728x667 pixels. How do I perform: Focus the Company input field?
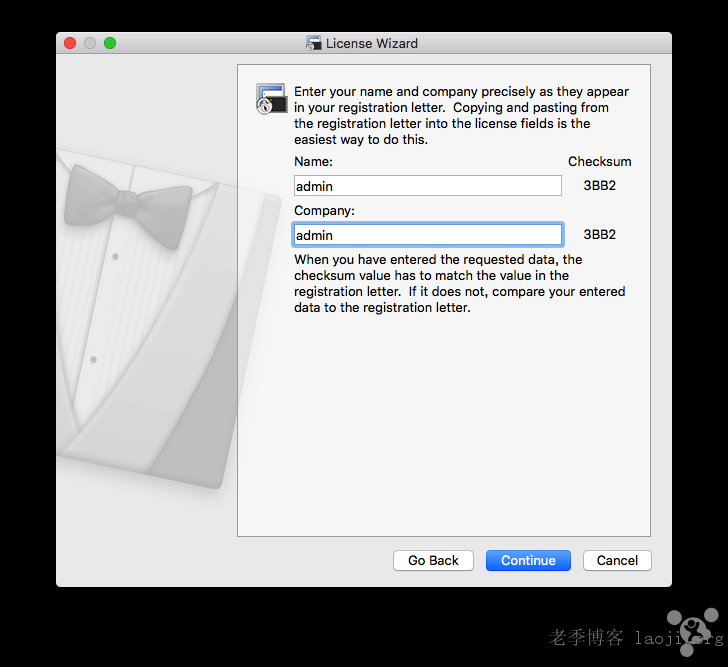(x=428, y=235)
